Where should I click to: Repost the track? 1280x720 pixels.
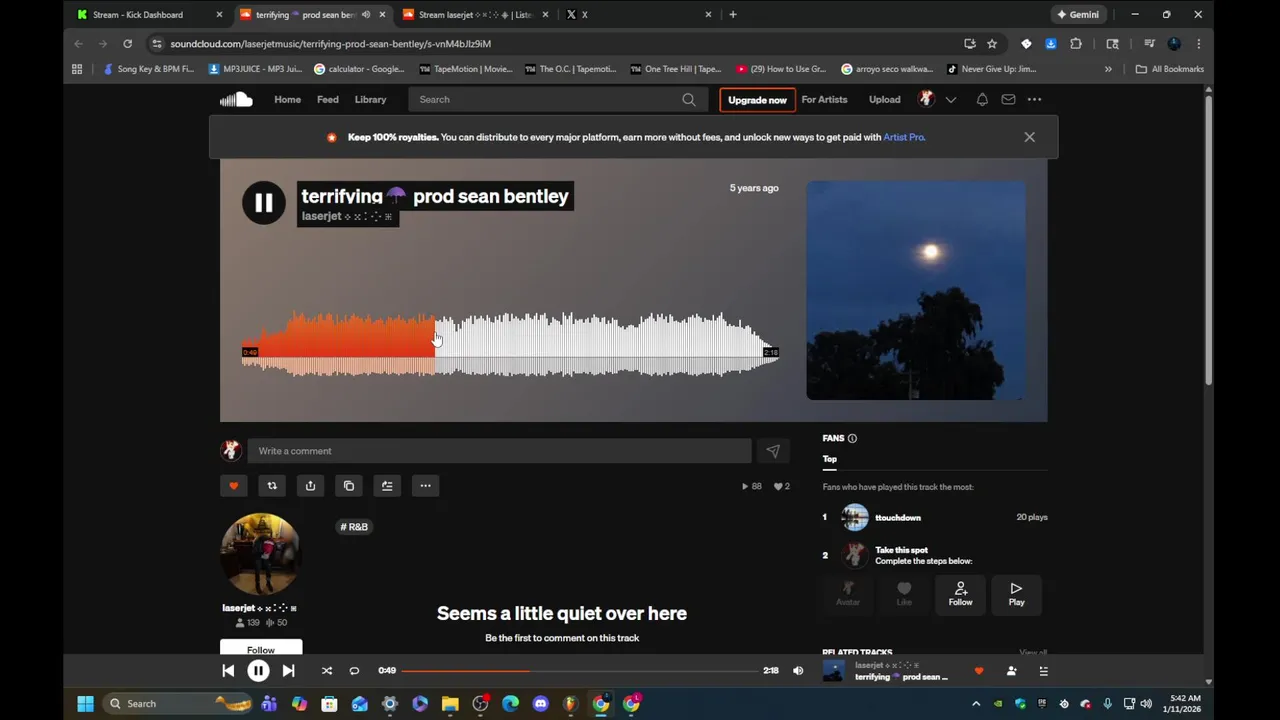click(x=272, y=486)
